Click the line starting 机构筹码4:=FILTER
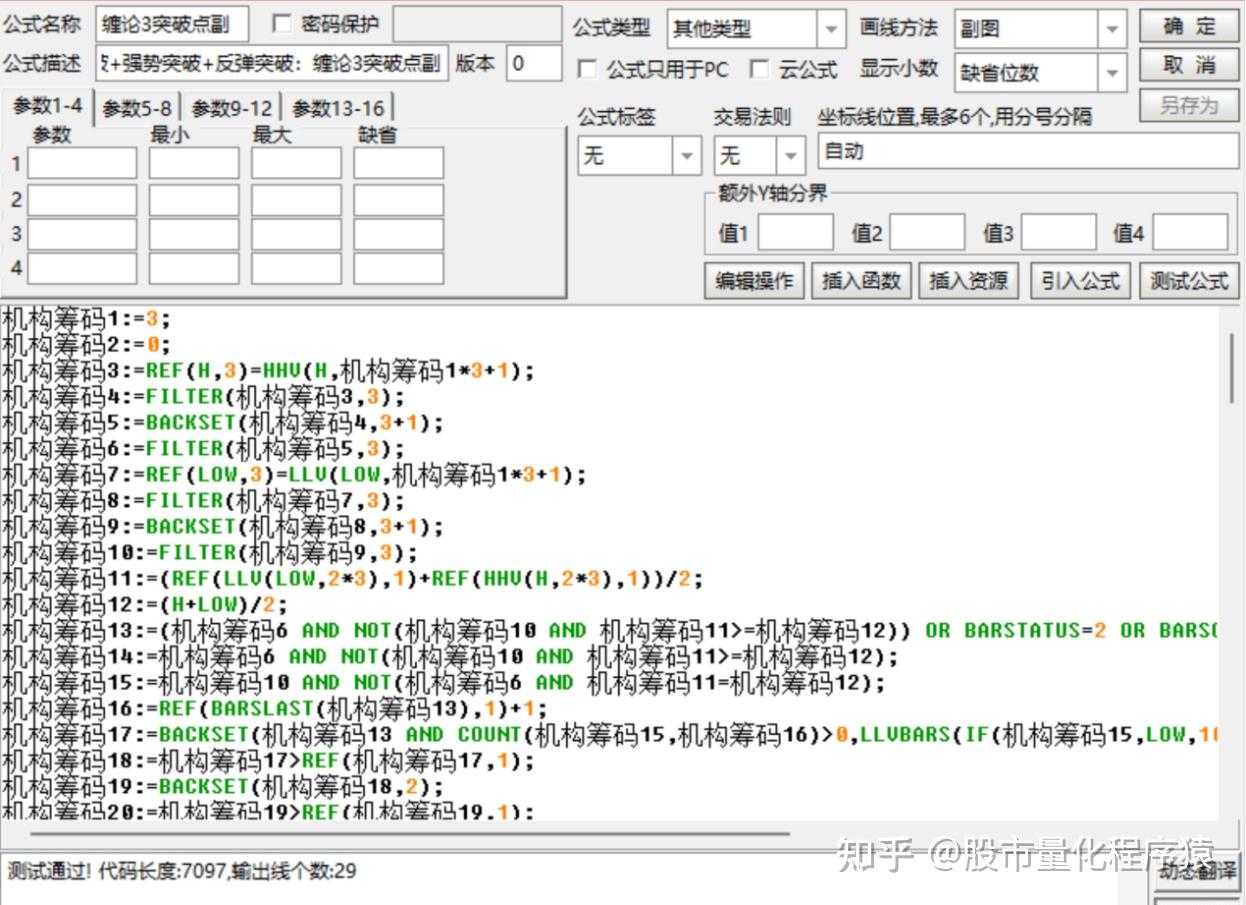Viewport: 1246px width, 905px height. [x=203, y=397]
